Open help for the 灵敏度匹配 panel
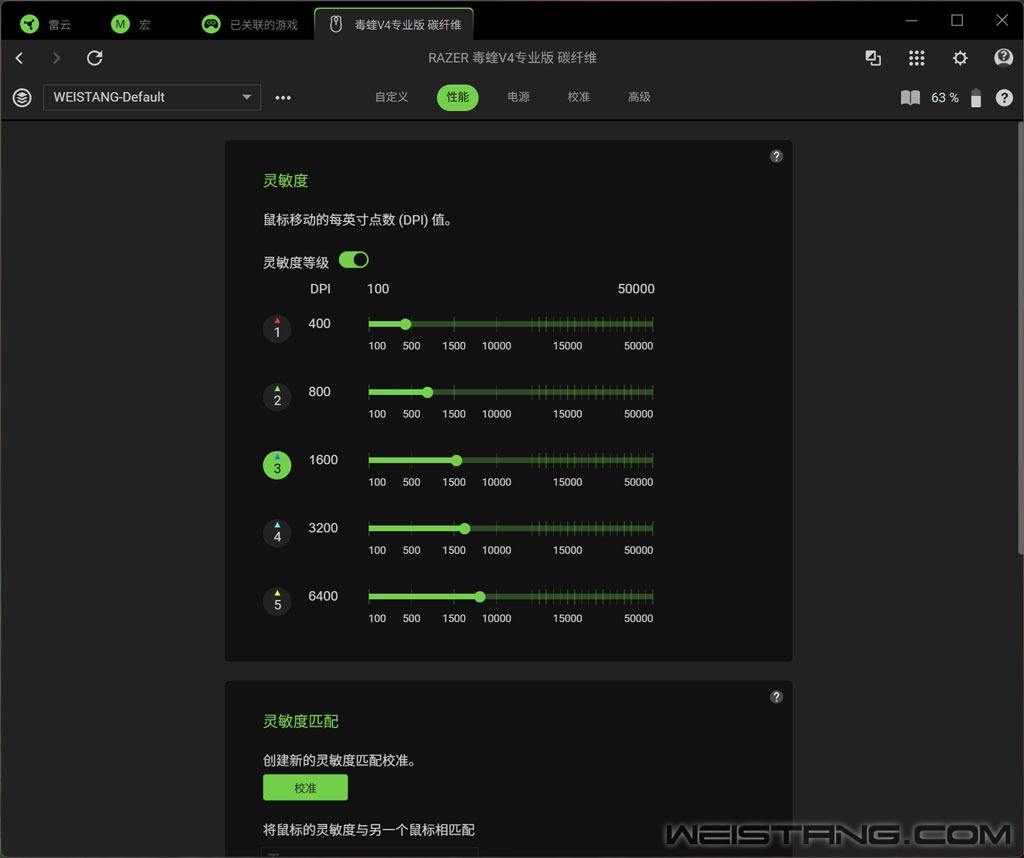The image size is (1024, 858). click(776, 697)
